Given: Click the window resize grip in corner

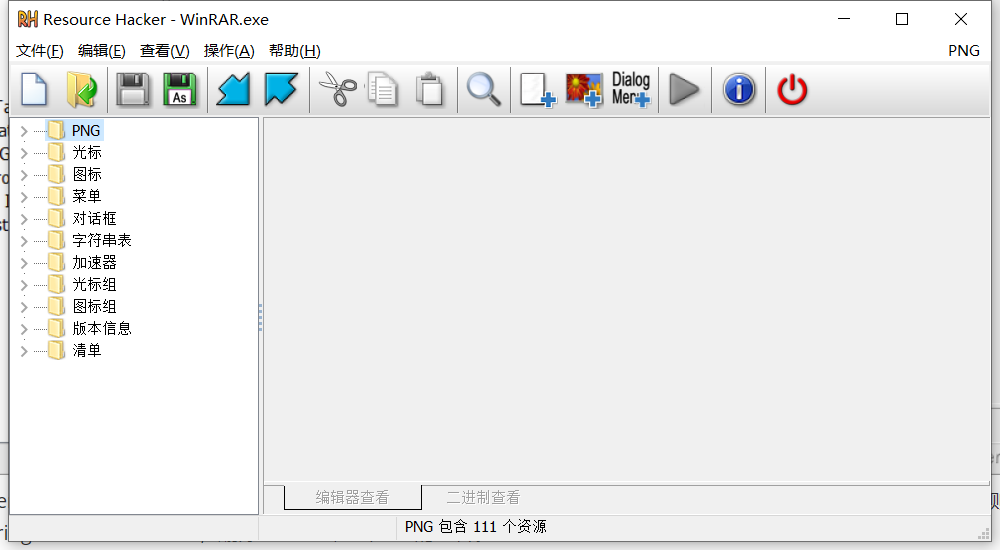Looking at the screenshot, I should point(984,534).
